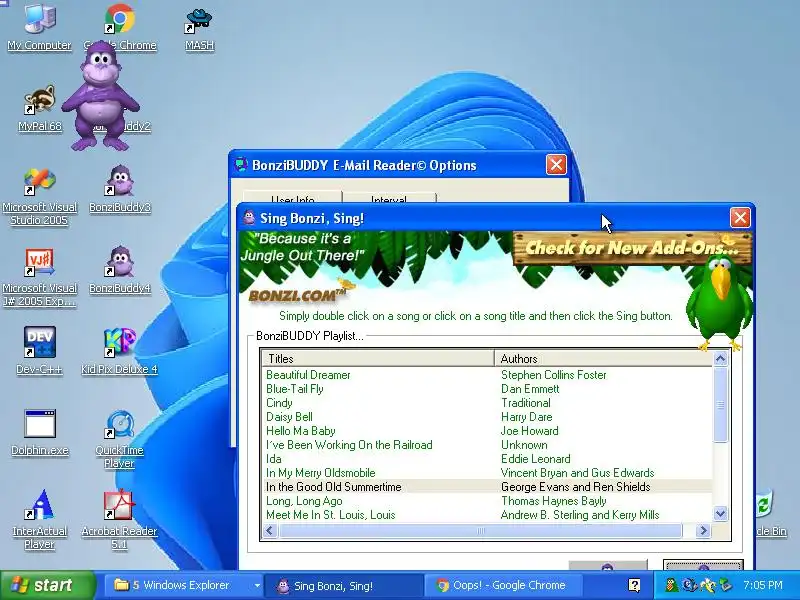Select In the Good Old Summertime row
Image resolution: width=800 pixels, height=600 pixels.
[x=487, y=487]
